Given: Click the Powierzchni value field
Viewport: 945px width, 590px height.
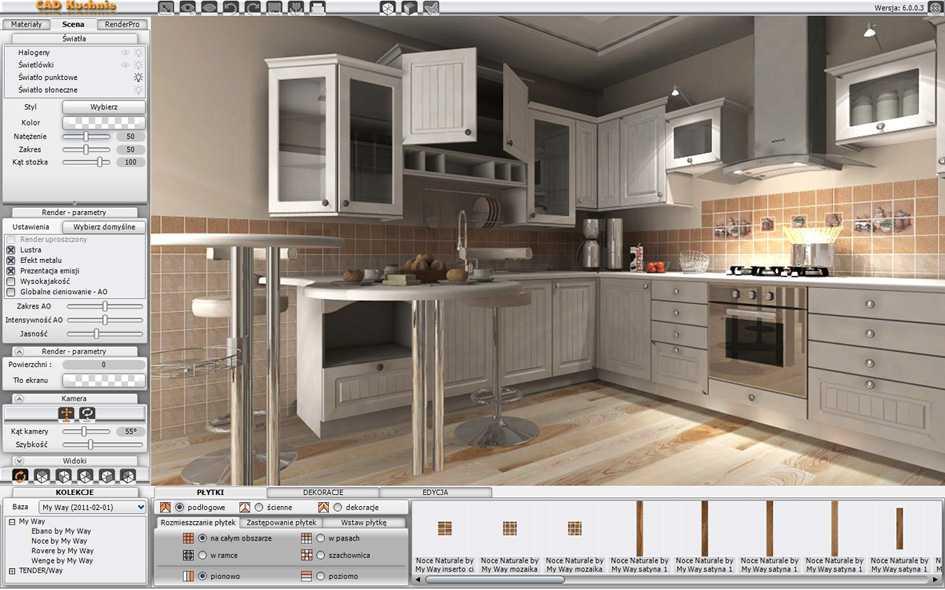Looking at the screenshot, I should pos(104,365).
